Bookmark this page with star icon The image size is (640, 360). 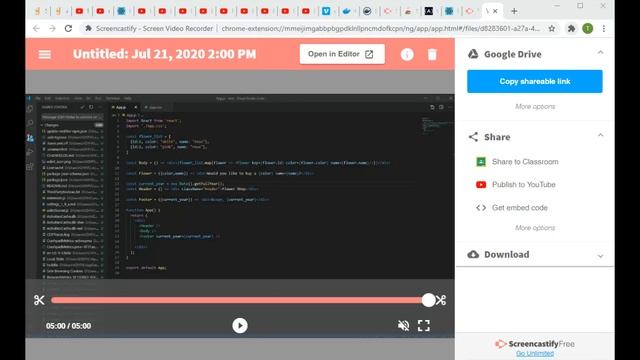coord(552,29)
